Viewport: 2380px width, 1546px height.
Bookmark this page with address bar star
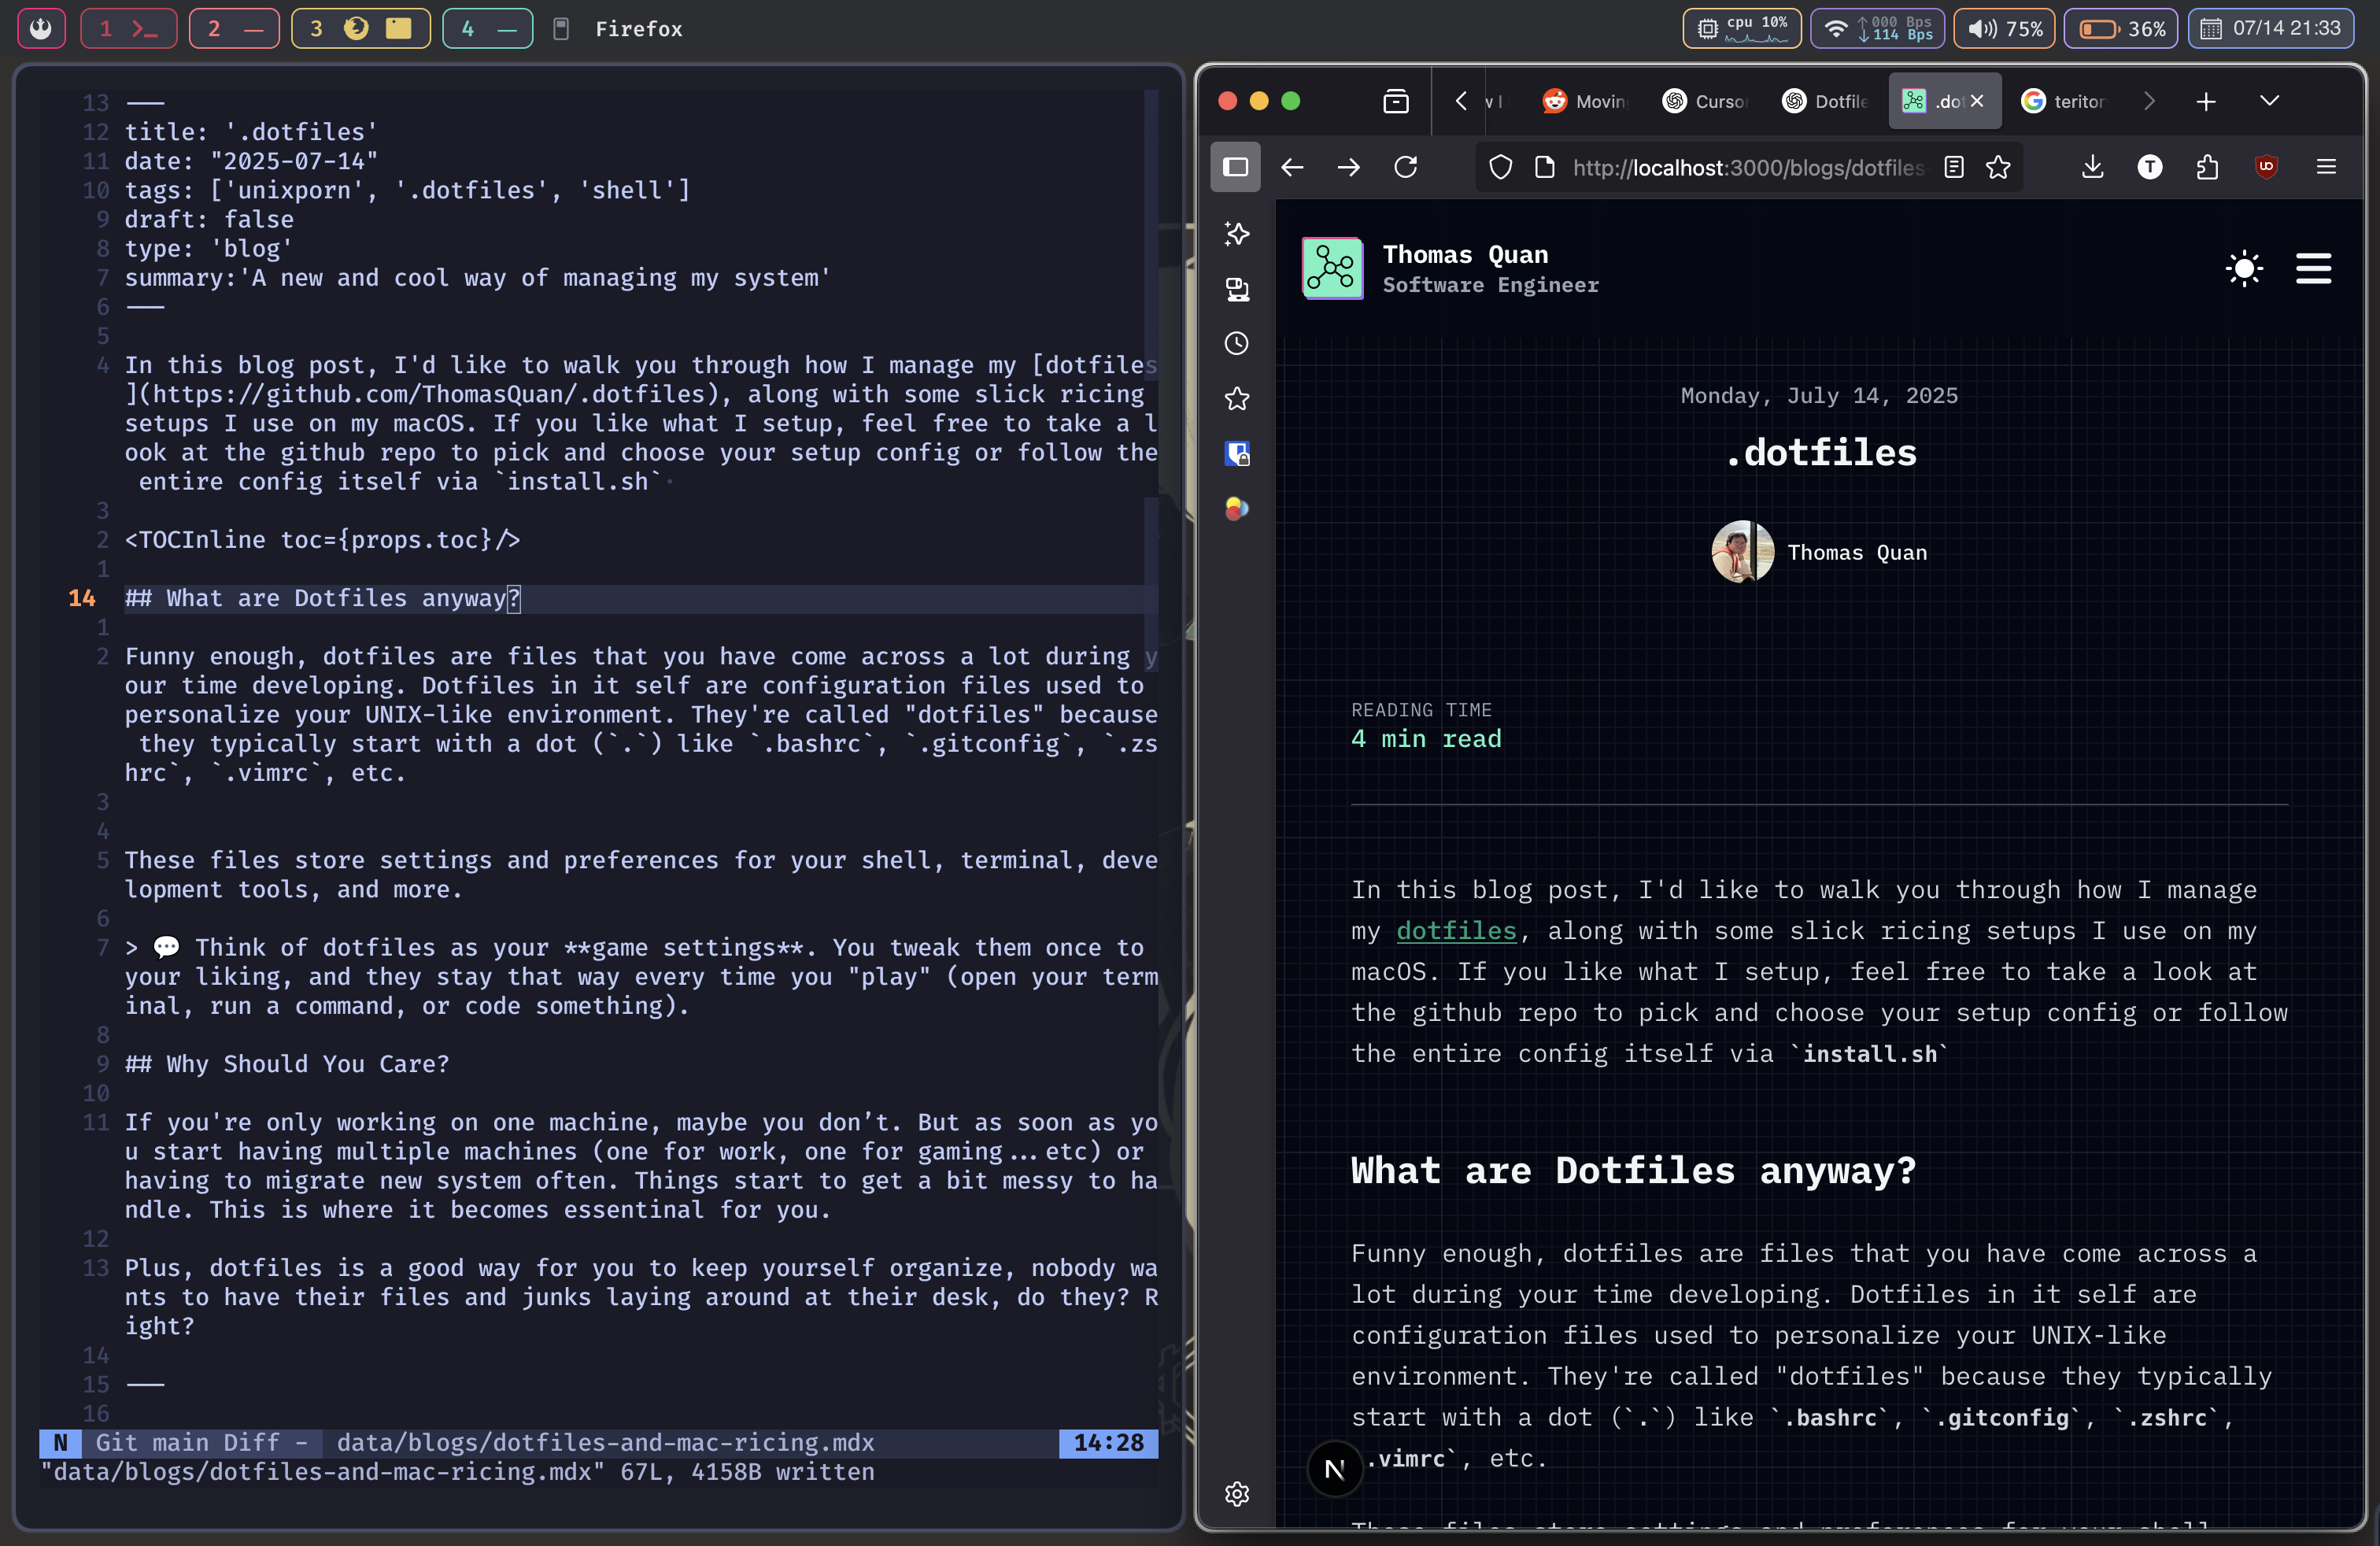[1998, 167]
